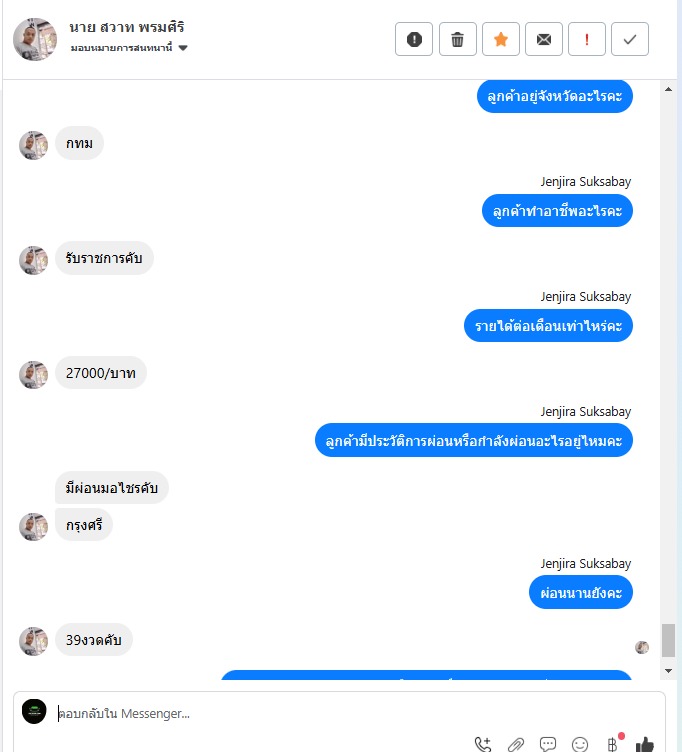682x752 pixels.
Task: Delete conversation using trash can icon
Action: click(458, 39)
